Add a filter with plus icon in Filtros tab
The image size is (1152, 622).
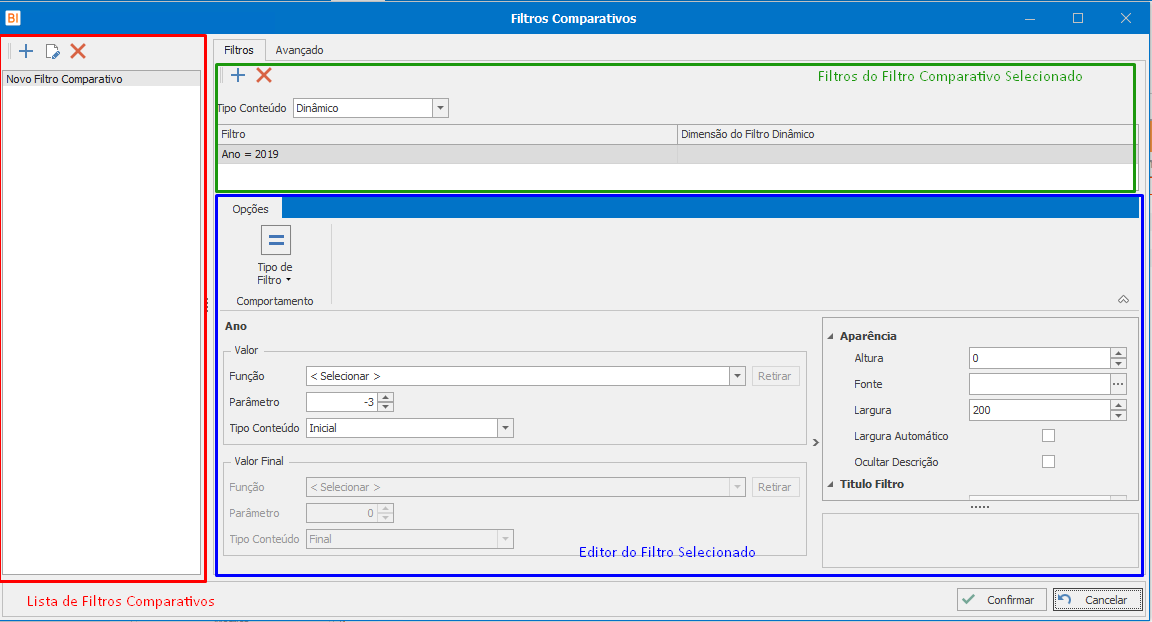[x=238, y=75]
